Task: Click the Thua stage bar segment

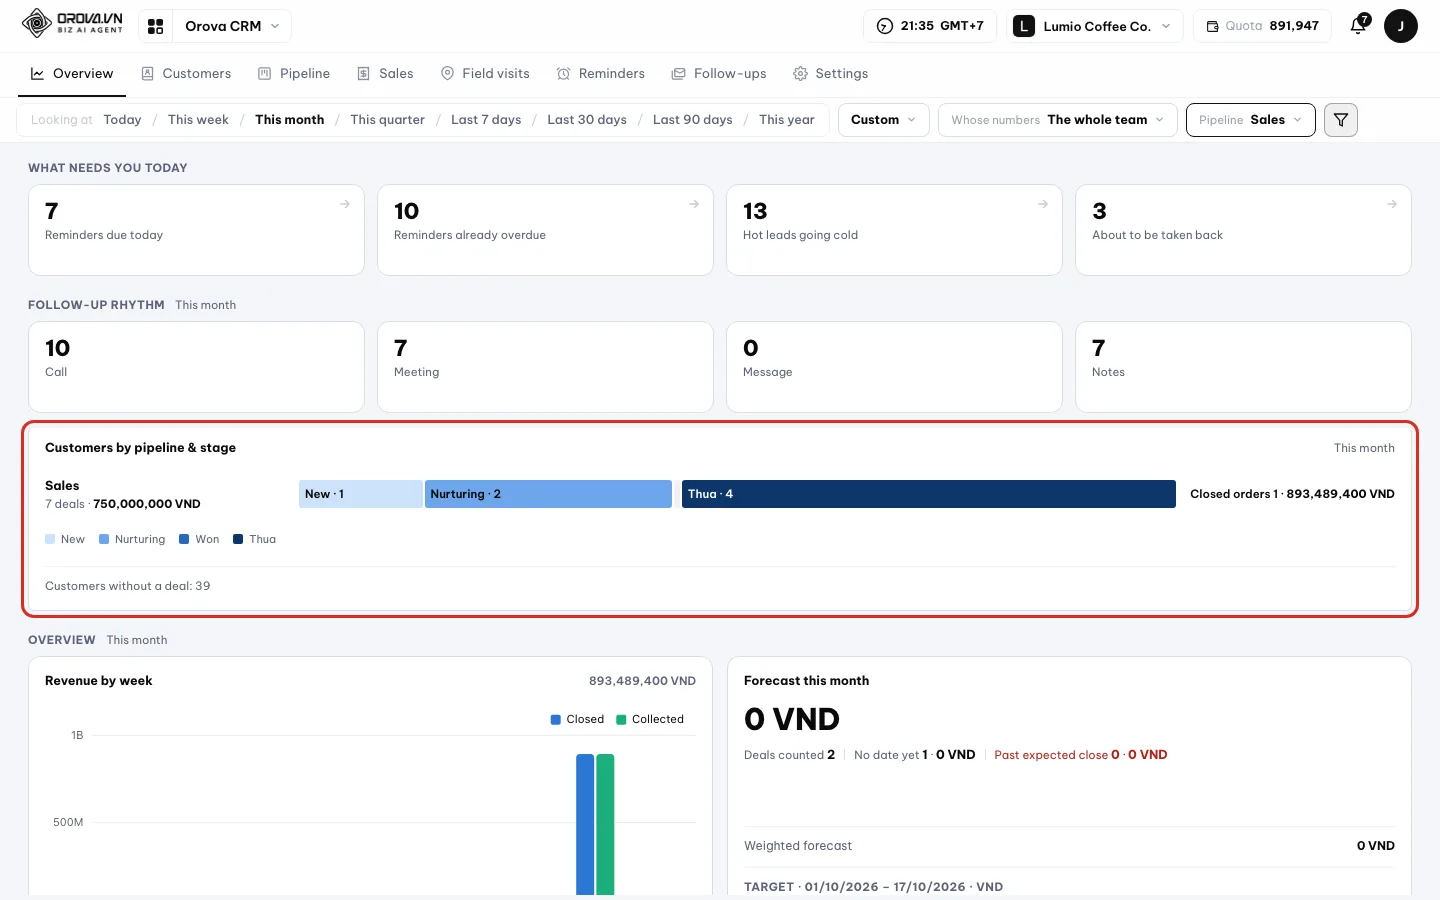Action: click(929, 494)
